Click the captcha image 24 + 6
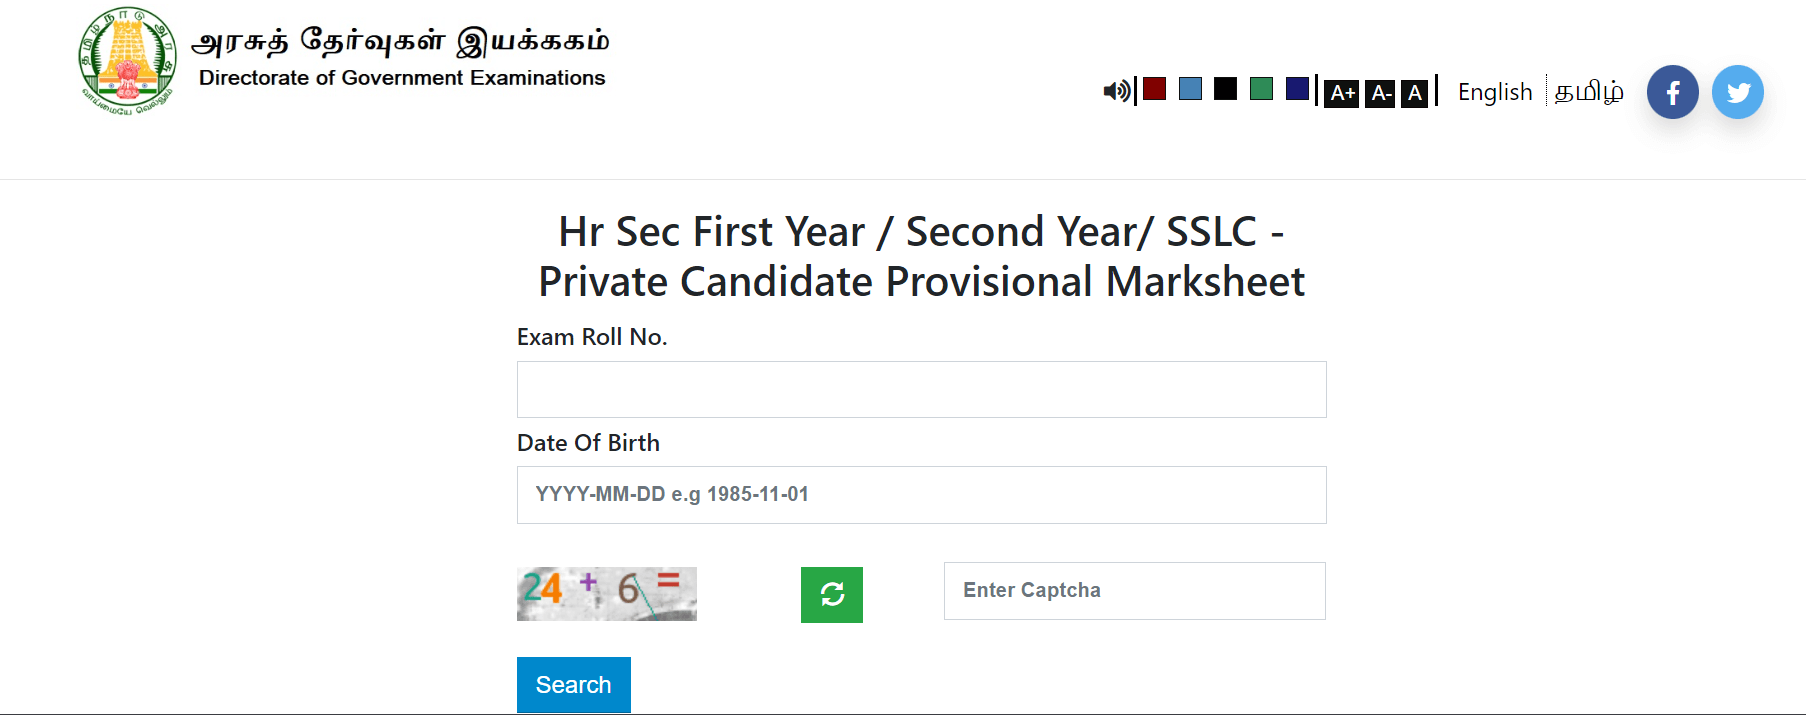Screen dimensions: 1806x715 pyautogui.click(x=607, y=594)
